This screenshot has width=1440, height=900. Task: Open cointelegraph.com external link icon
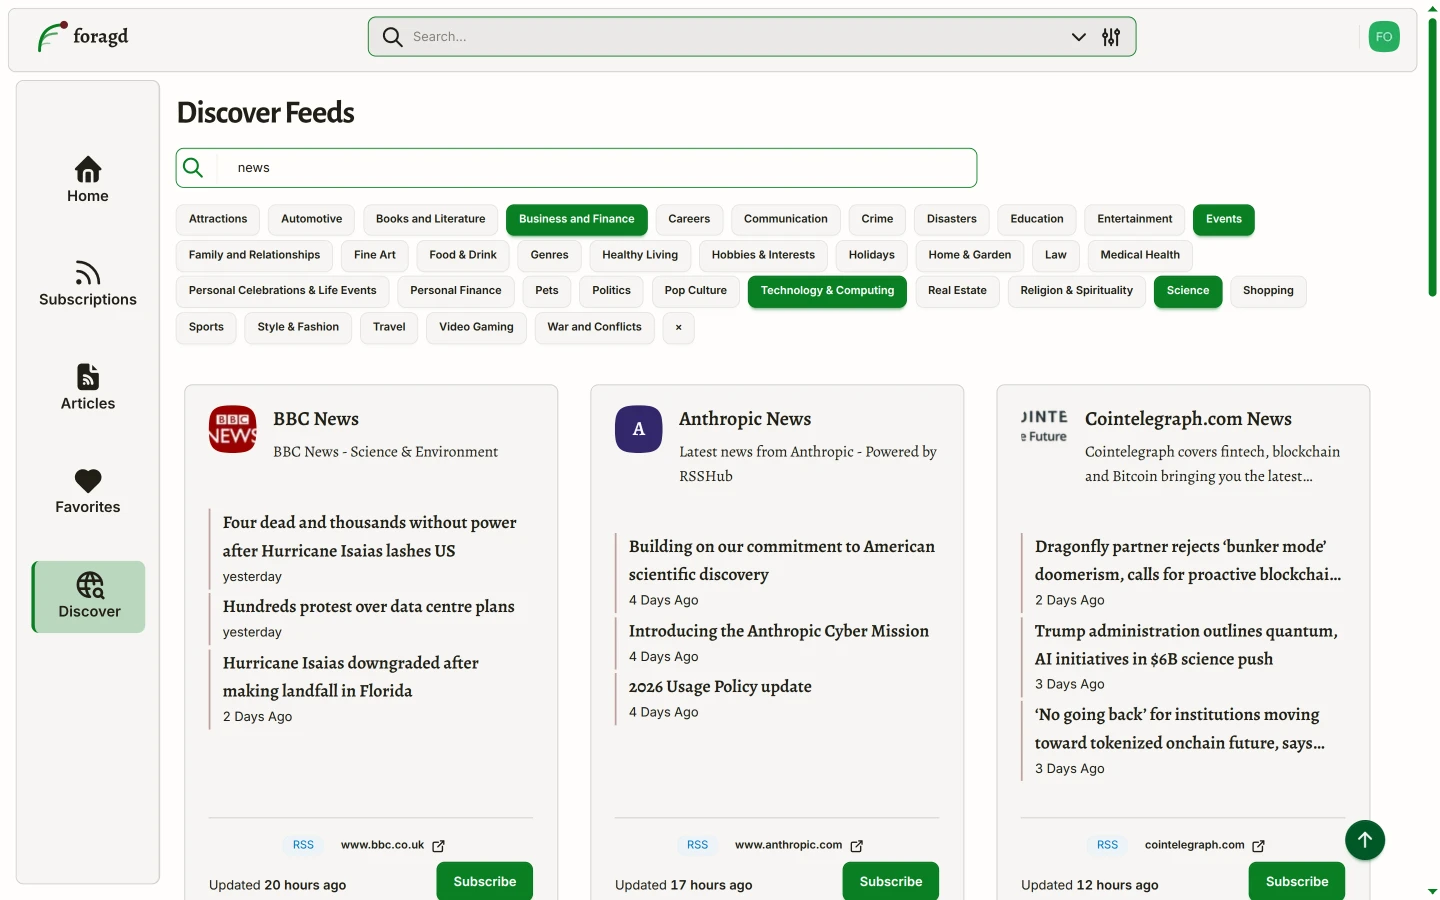click(1258, 846)
